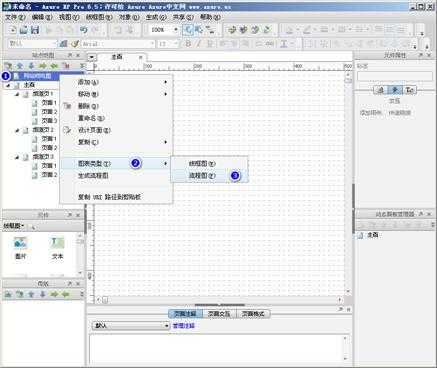This screenshot has height=368, width=437.
Task: Move master down with masters panel down arrow
Action: 42,294
